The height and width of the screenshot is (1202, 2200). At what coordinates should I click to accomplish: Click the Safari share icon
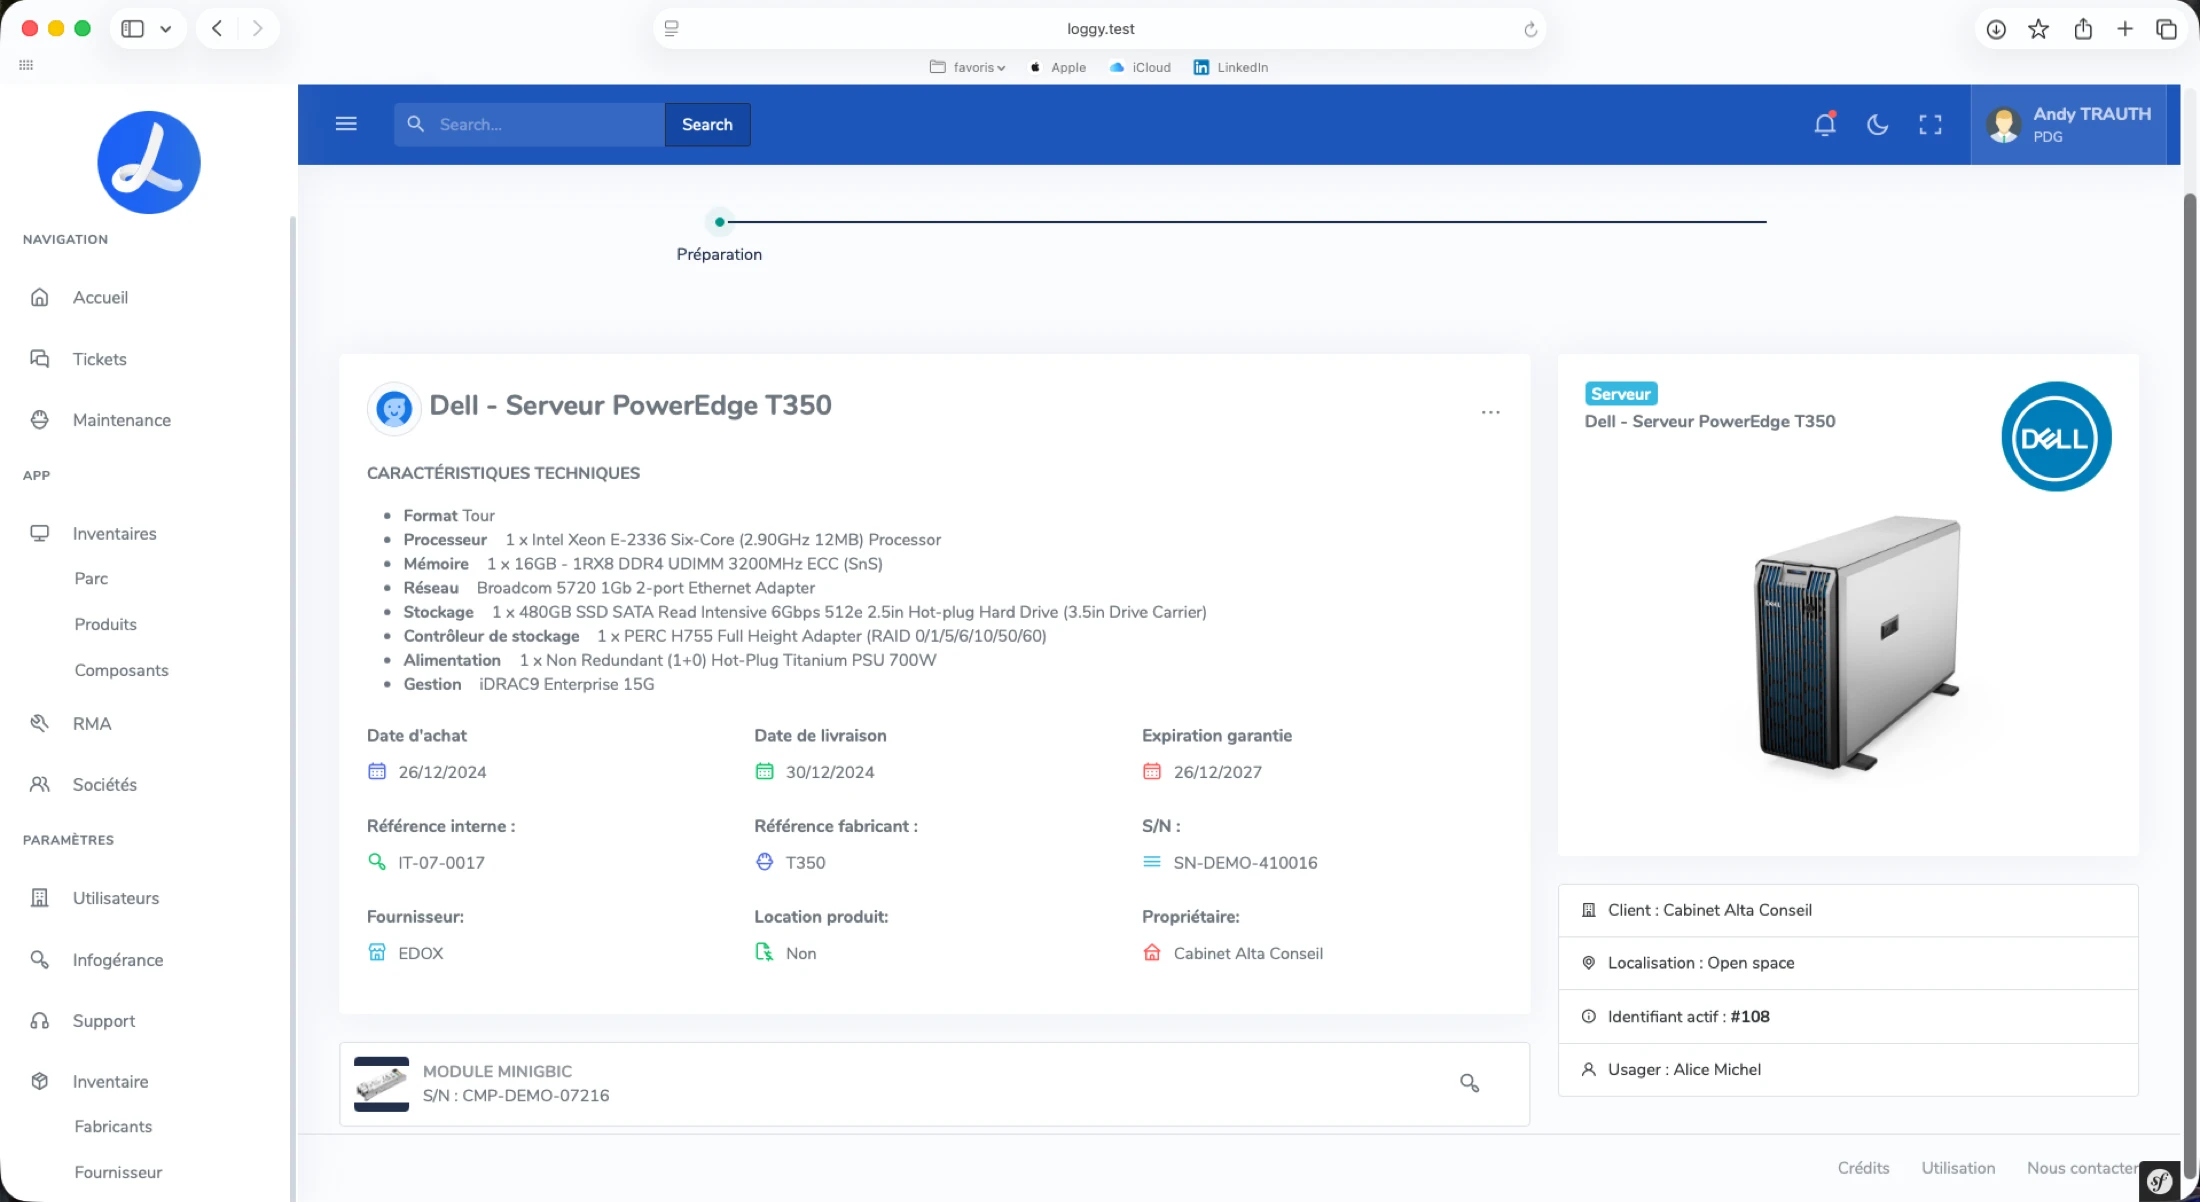click(2083, 29)
